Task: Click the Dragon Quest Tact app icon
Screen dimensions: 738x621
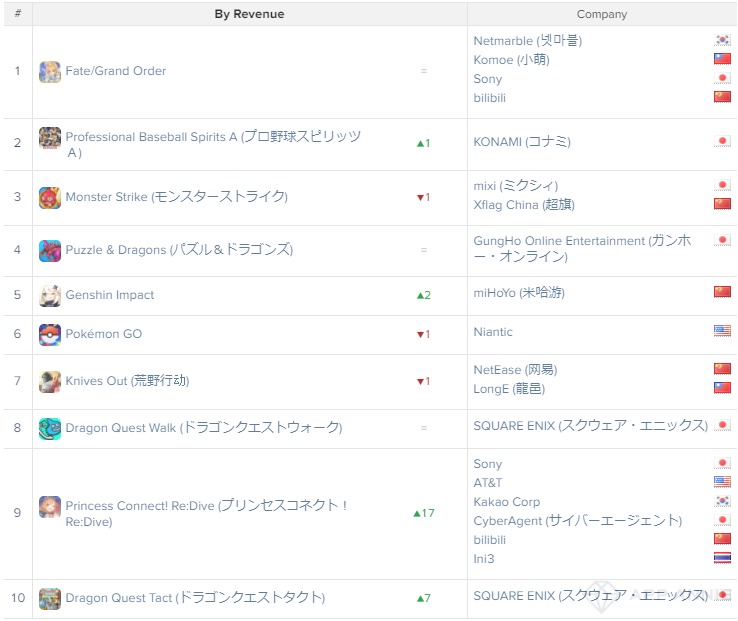Action: 49,599
